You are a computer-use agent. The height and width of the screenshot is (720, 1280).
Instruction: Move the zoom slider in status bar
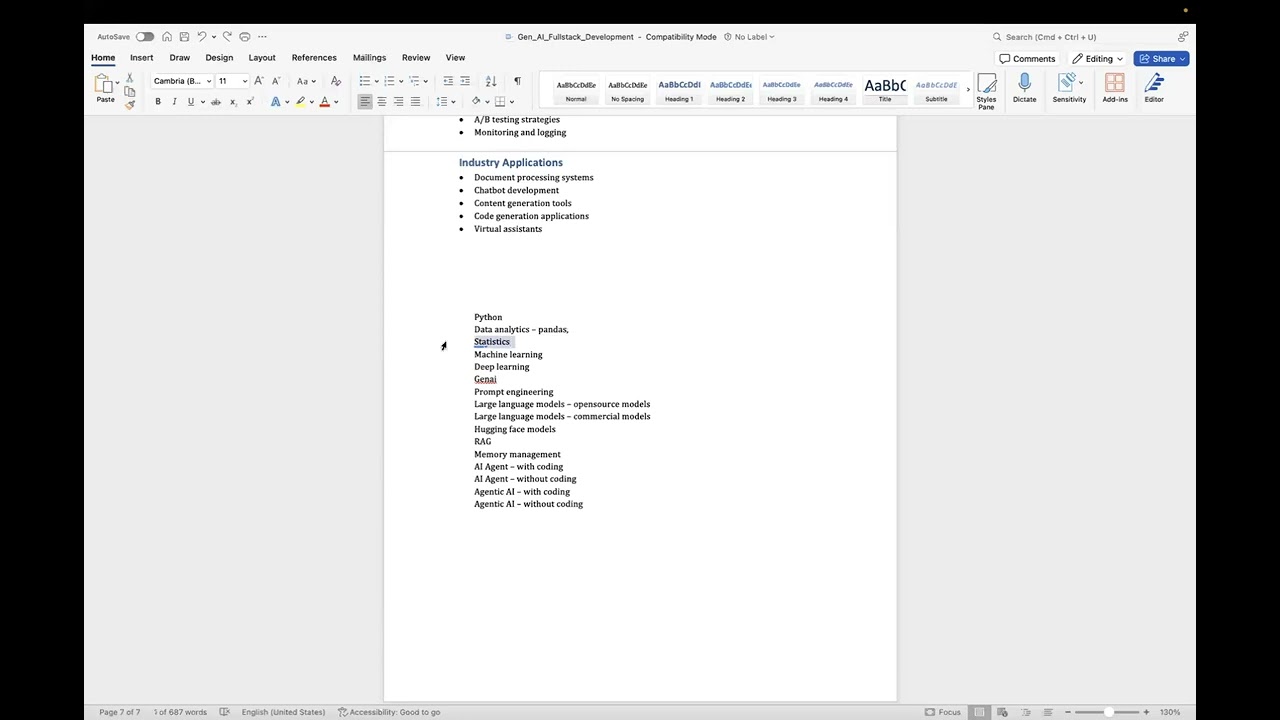click(x=1108, y=712)
